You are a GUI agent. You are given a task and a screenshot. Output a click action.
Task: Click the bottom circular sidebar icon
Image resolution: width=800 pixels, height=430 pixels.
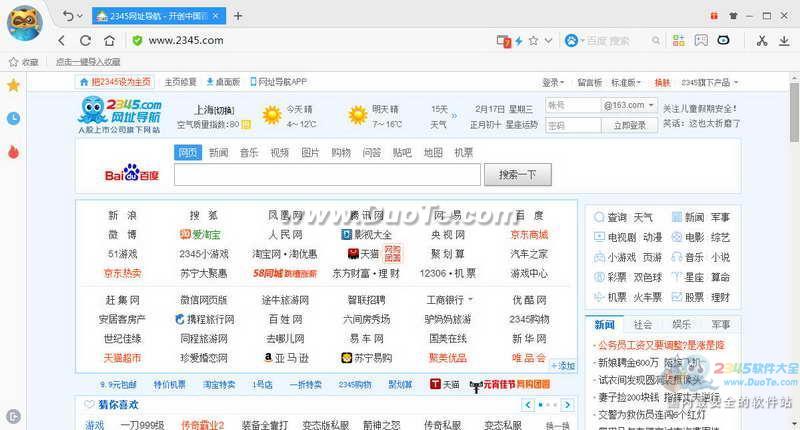click(13, 416)
